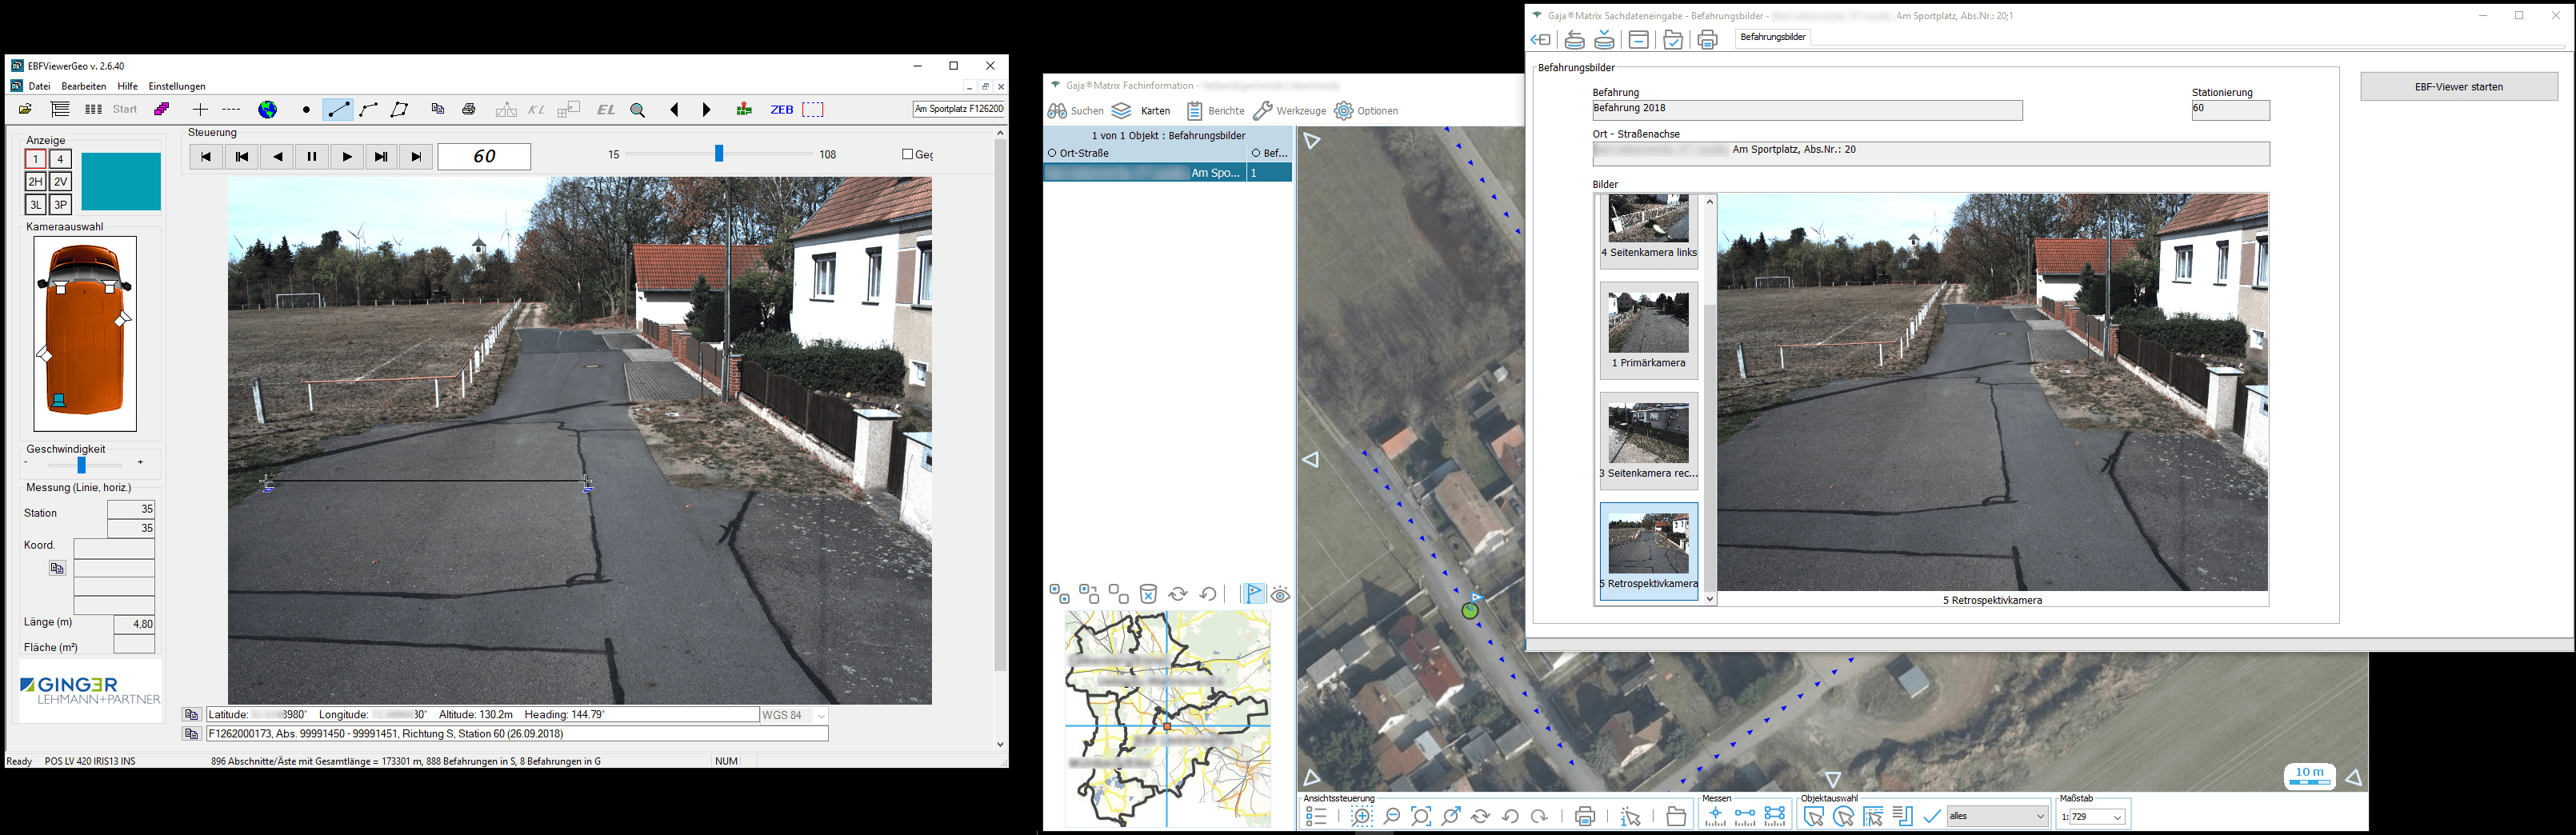The width and height of the screenshot is (2576, 835).
Task: Click the EBF-Viewer starten button
Action: [2458, 87]
